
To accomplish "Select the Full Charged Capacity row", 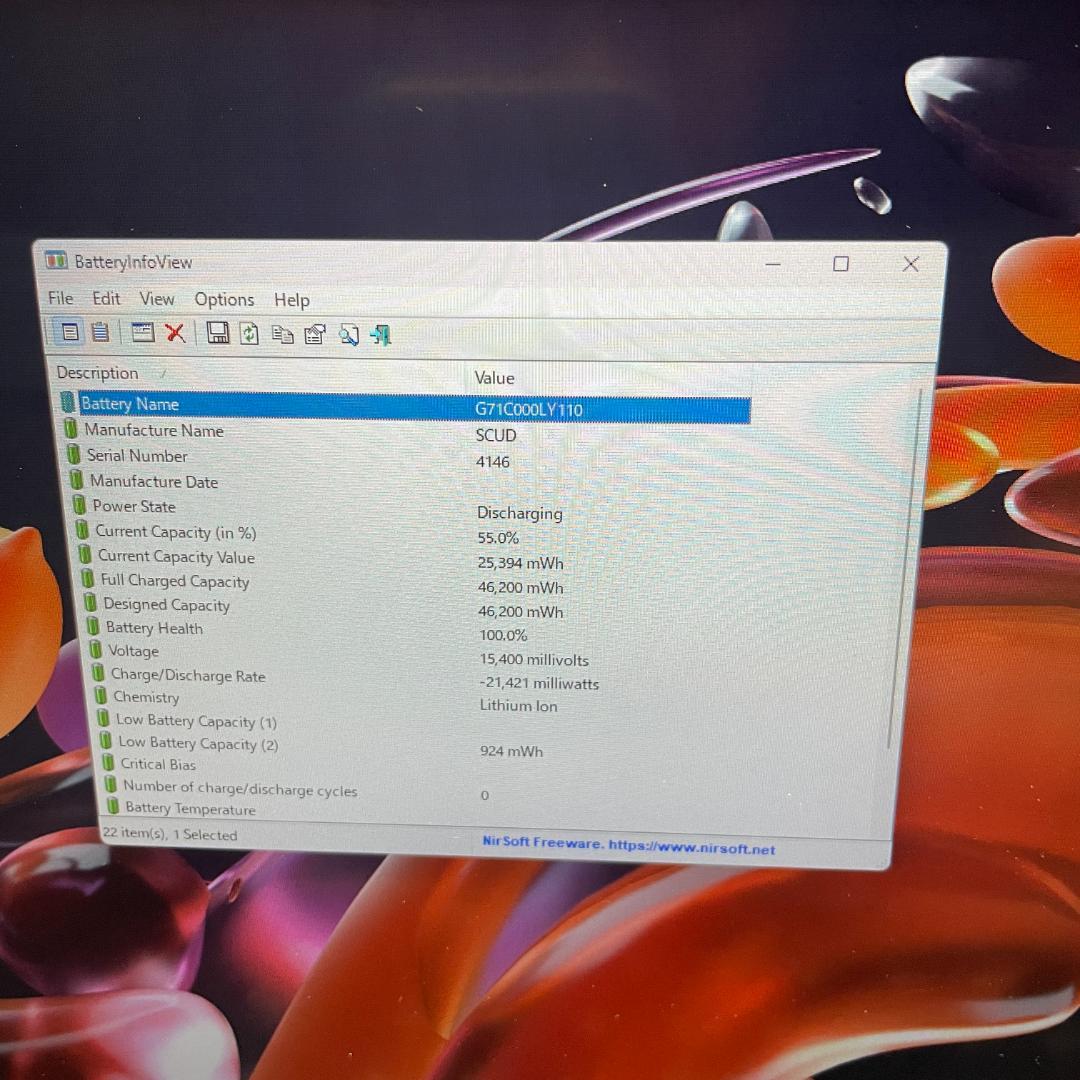I will tap(174, 581).
